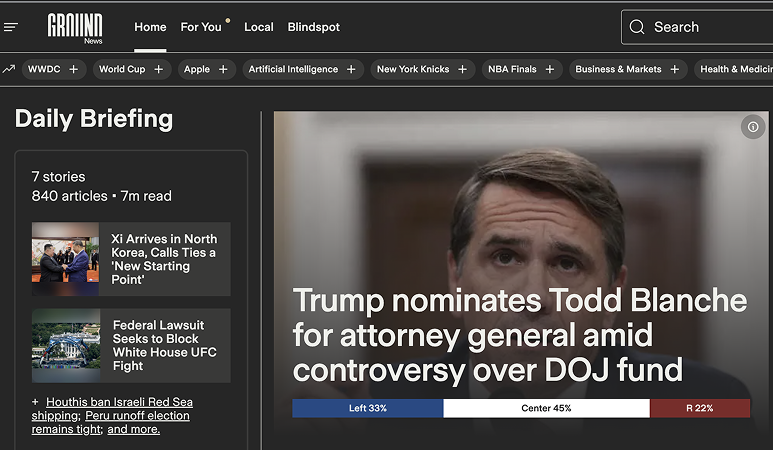Follow Apple topic via plus icon
The image size is (773, 450).
pos(223,69)
